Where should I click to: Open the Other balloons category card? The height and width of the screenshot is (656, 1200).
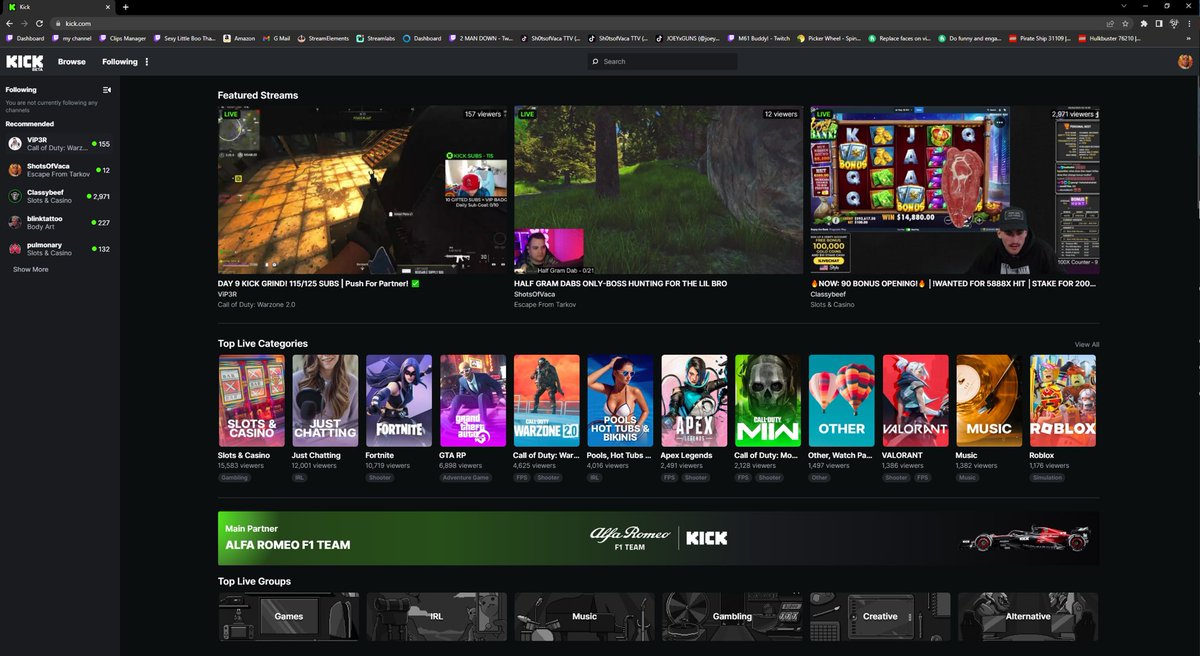(842, 400)
